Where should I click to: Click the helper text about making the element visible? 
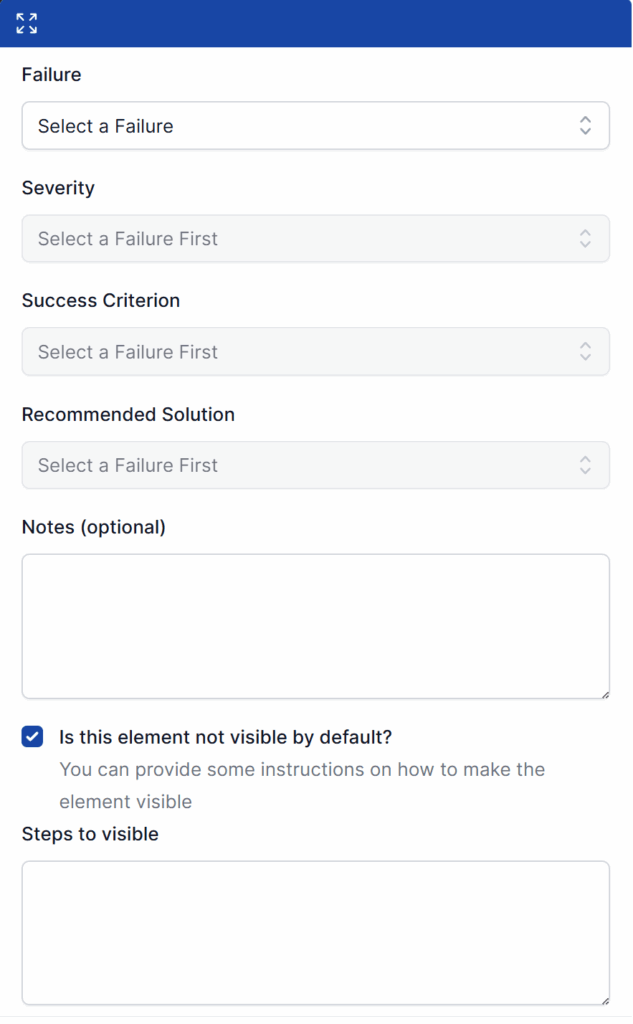[x=300, y=785]
